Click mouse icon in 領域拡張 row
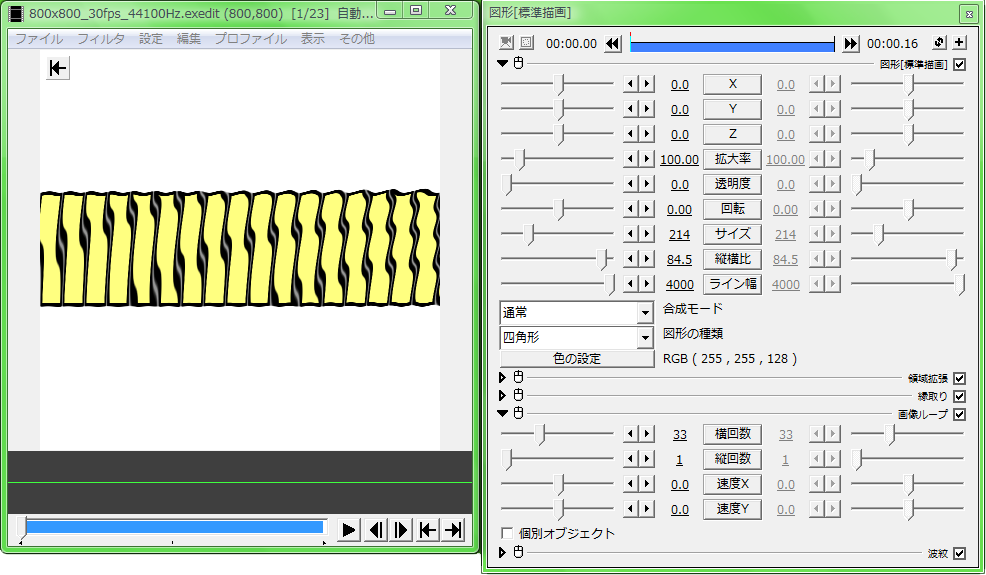This screenshot has height=575, width=986. point(518,377)
